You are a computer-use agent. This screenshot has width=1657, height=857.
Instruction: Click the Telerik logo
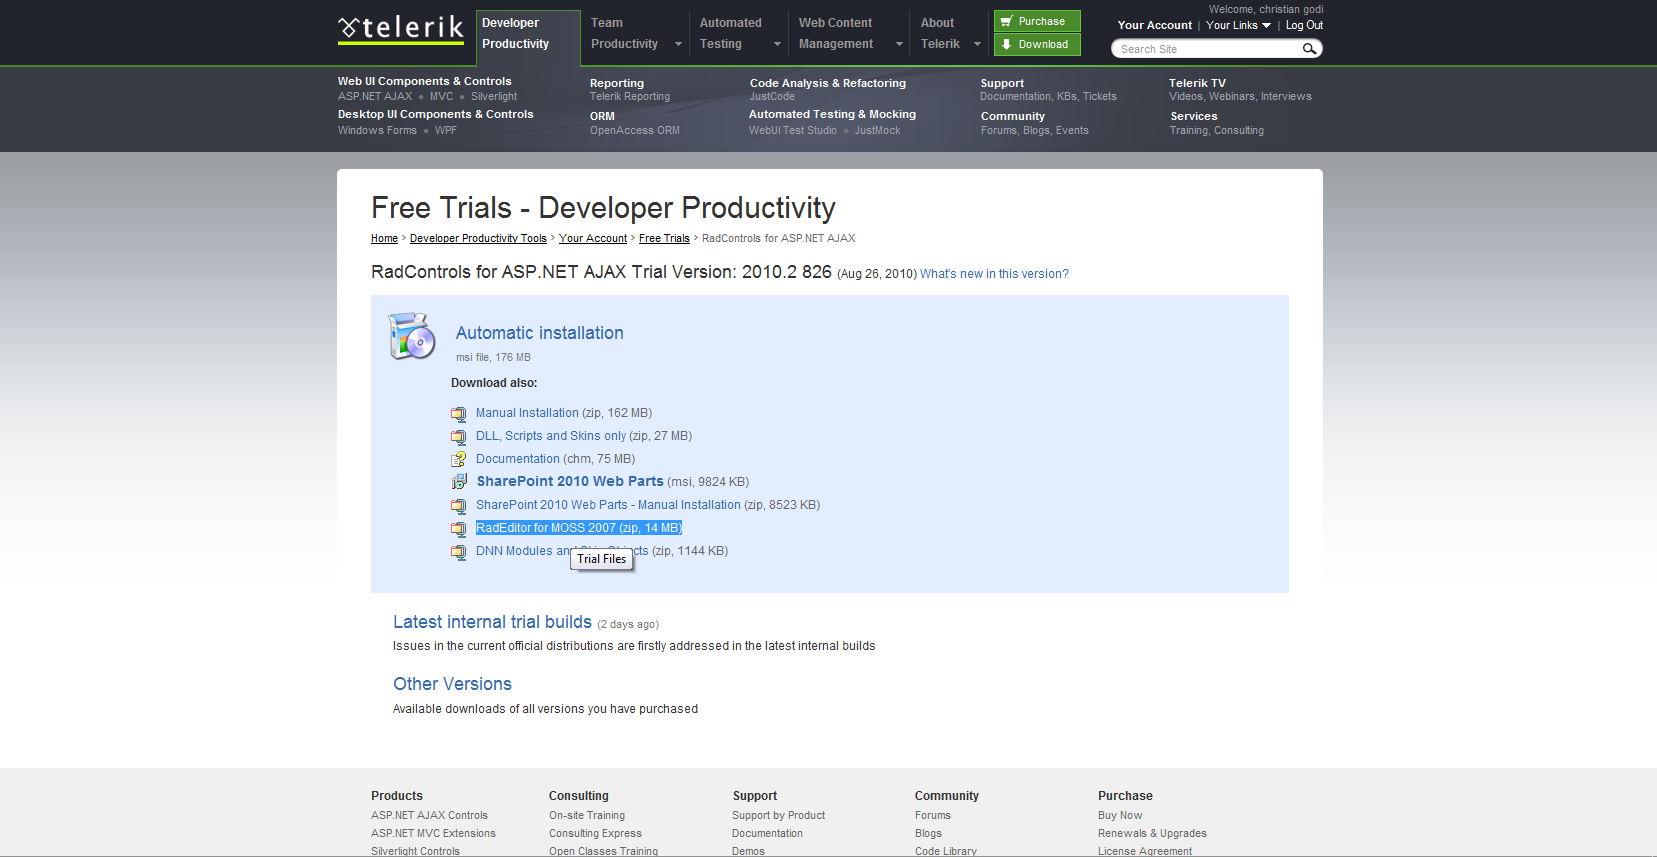tap(401, 28)
